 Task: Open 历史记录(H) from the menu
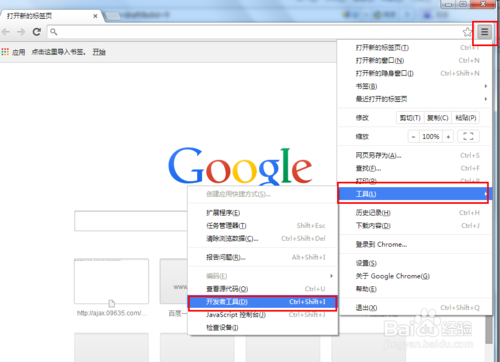[415, 213]
